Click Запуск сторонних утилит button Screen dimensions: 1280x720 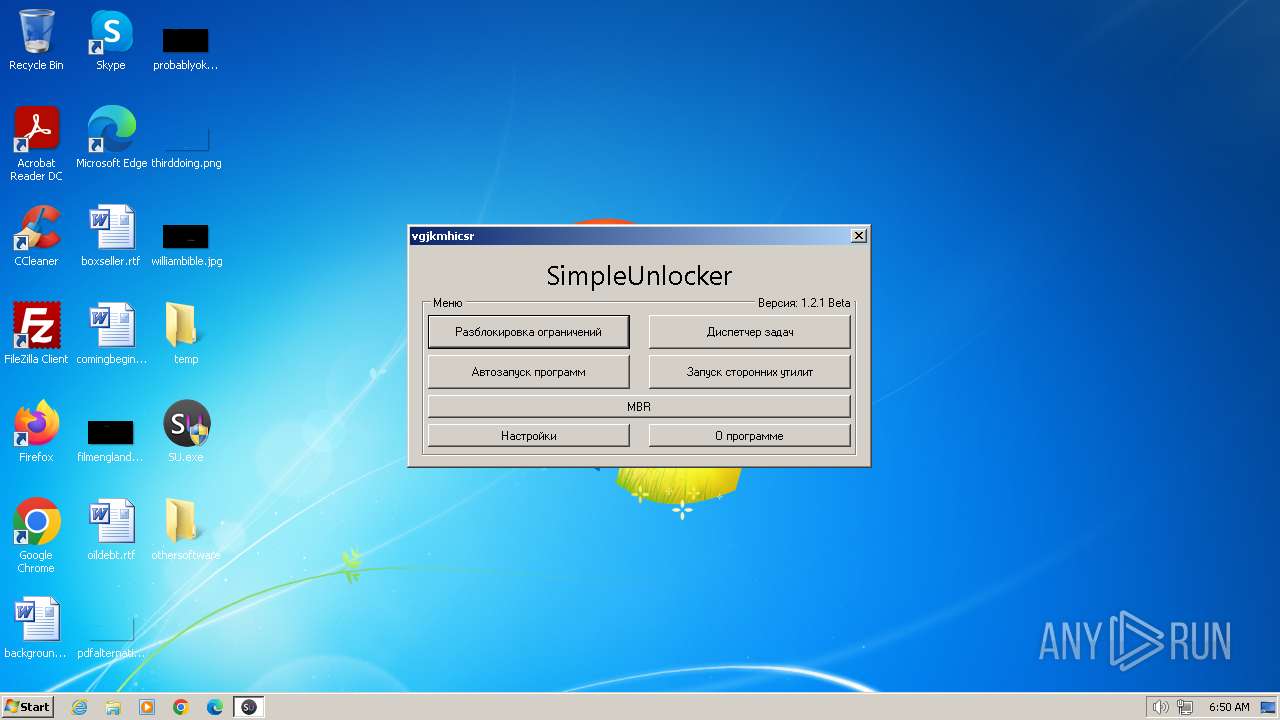point(750,372)
